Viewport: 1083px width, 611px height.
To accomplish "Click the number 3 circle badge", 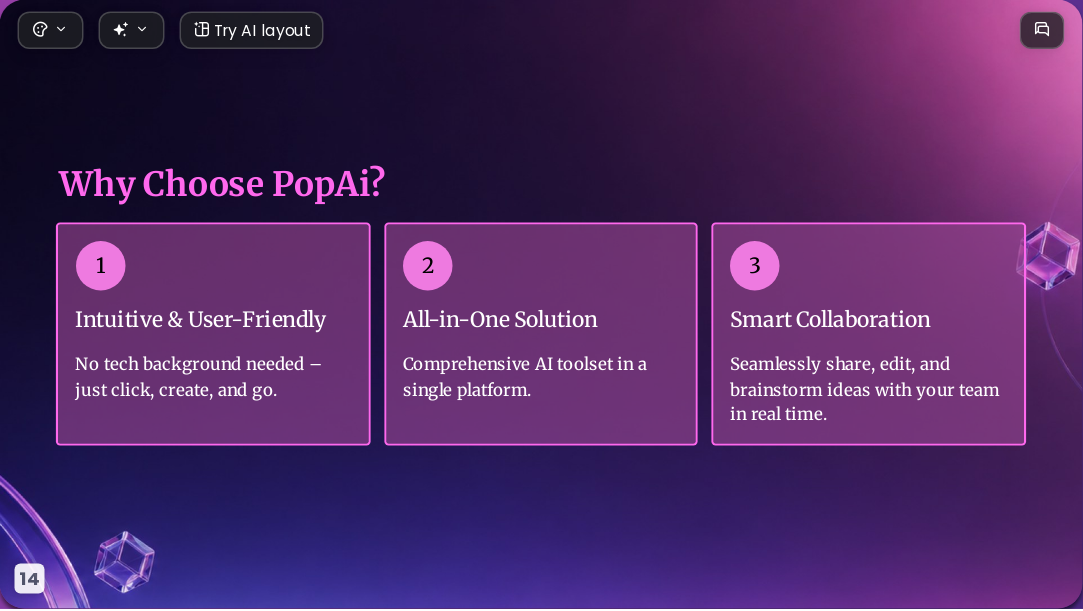I will tap(755, 266).
